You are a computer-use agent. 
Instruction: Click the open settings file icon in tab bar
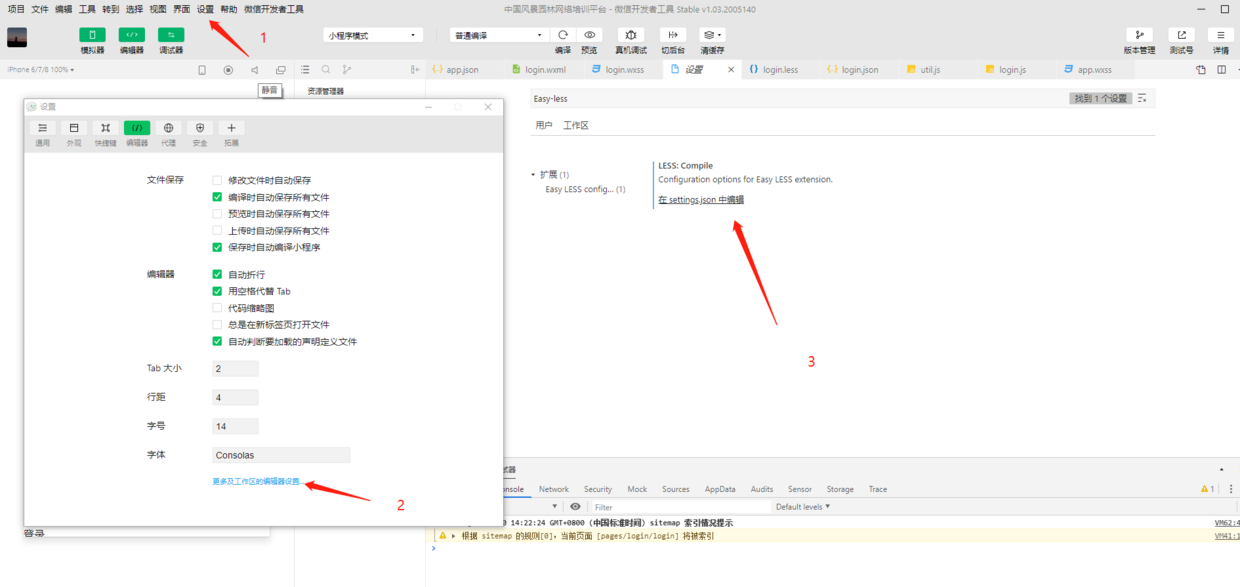[1201, 70]
